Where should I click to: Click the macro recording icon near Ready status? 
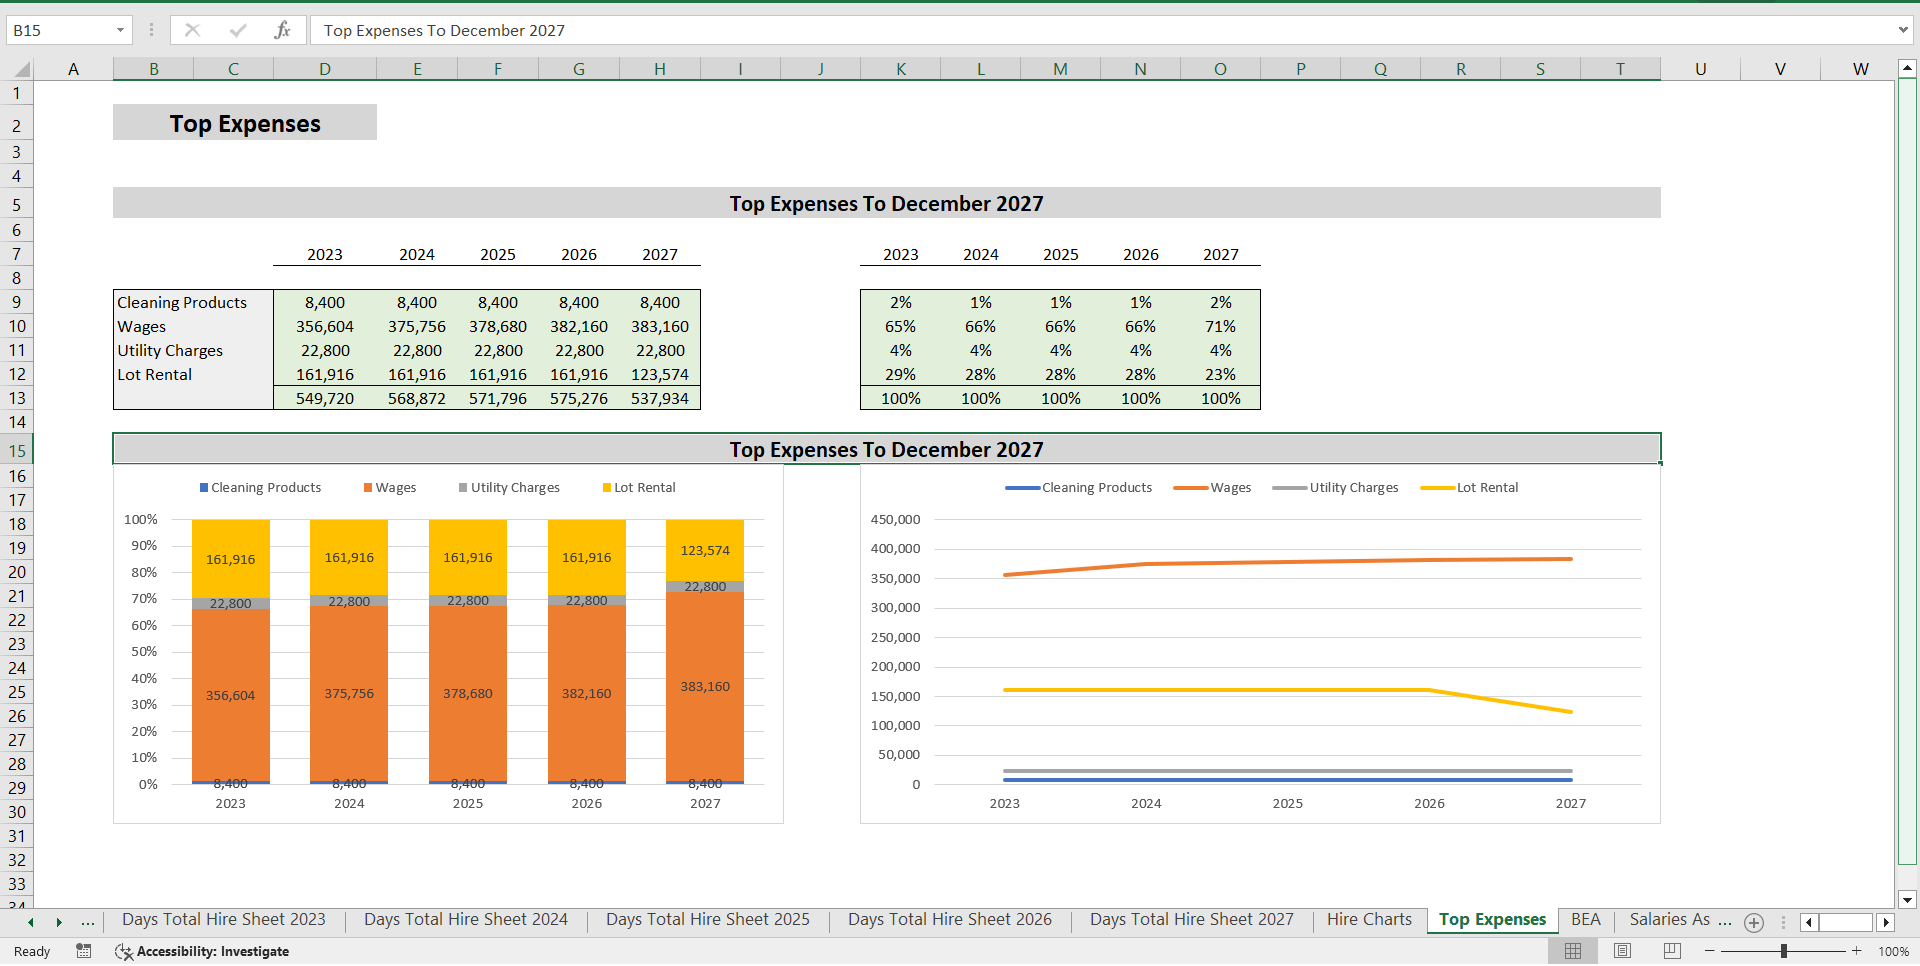83,951
